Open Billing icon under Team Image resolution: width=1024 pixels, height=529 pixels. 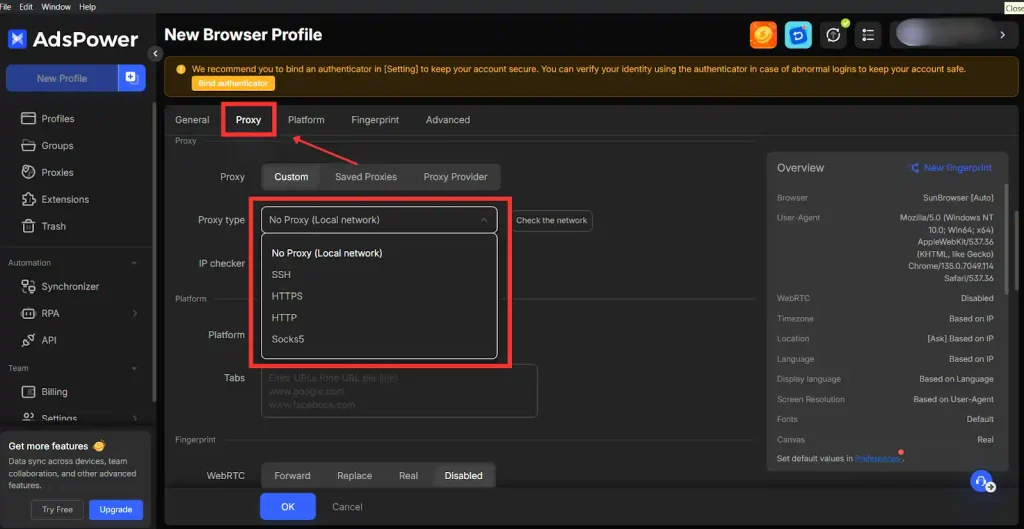pos(28,392)
